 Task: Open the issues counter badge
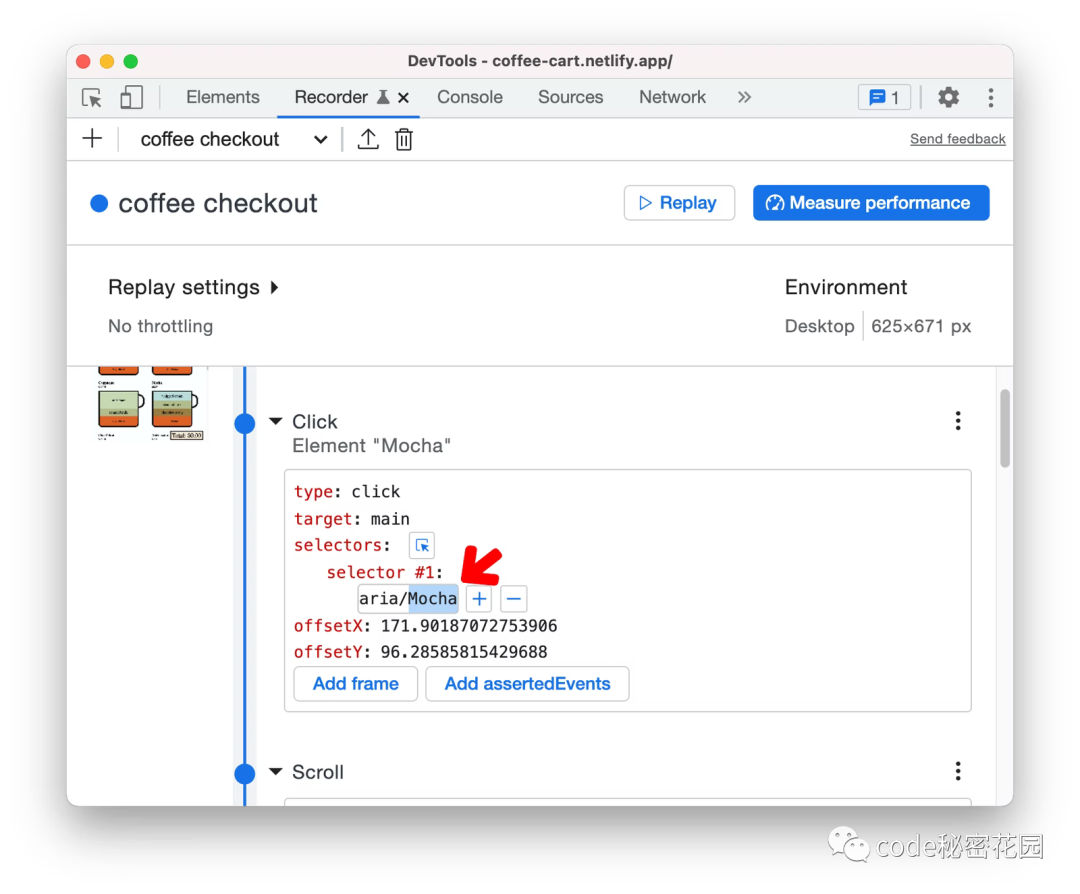(x=884, y=97)
